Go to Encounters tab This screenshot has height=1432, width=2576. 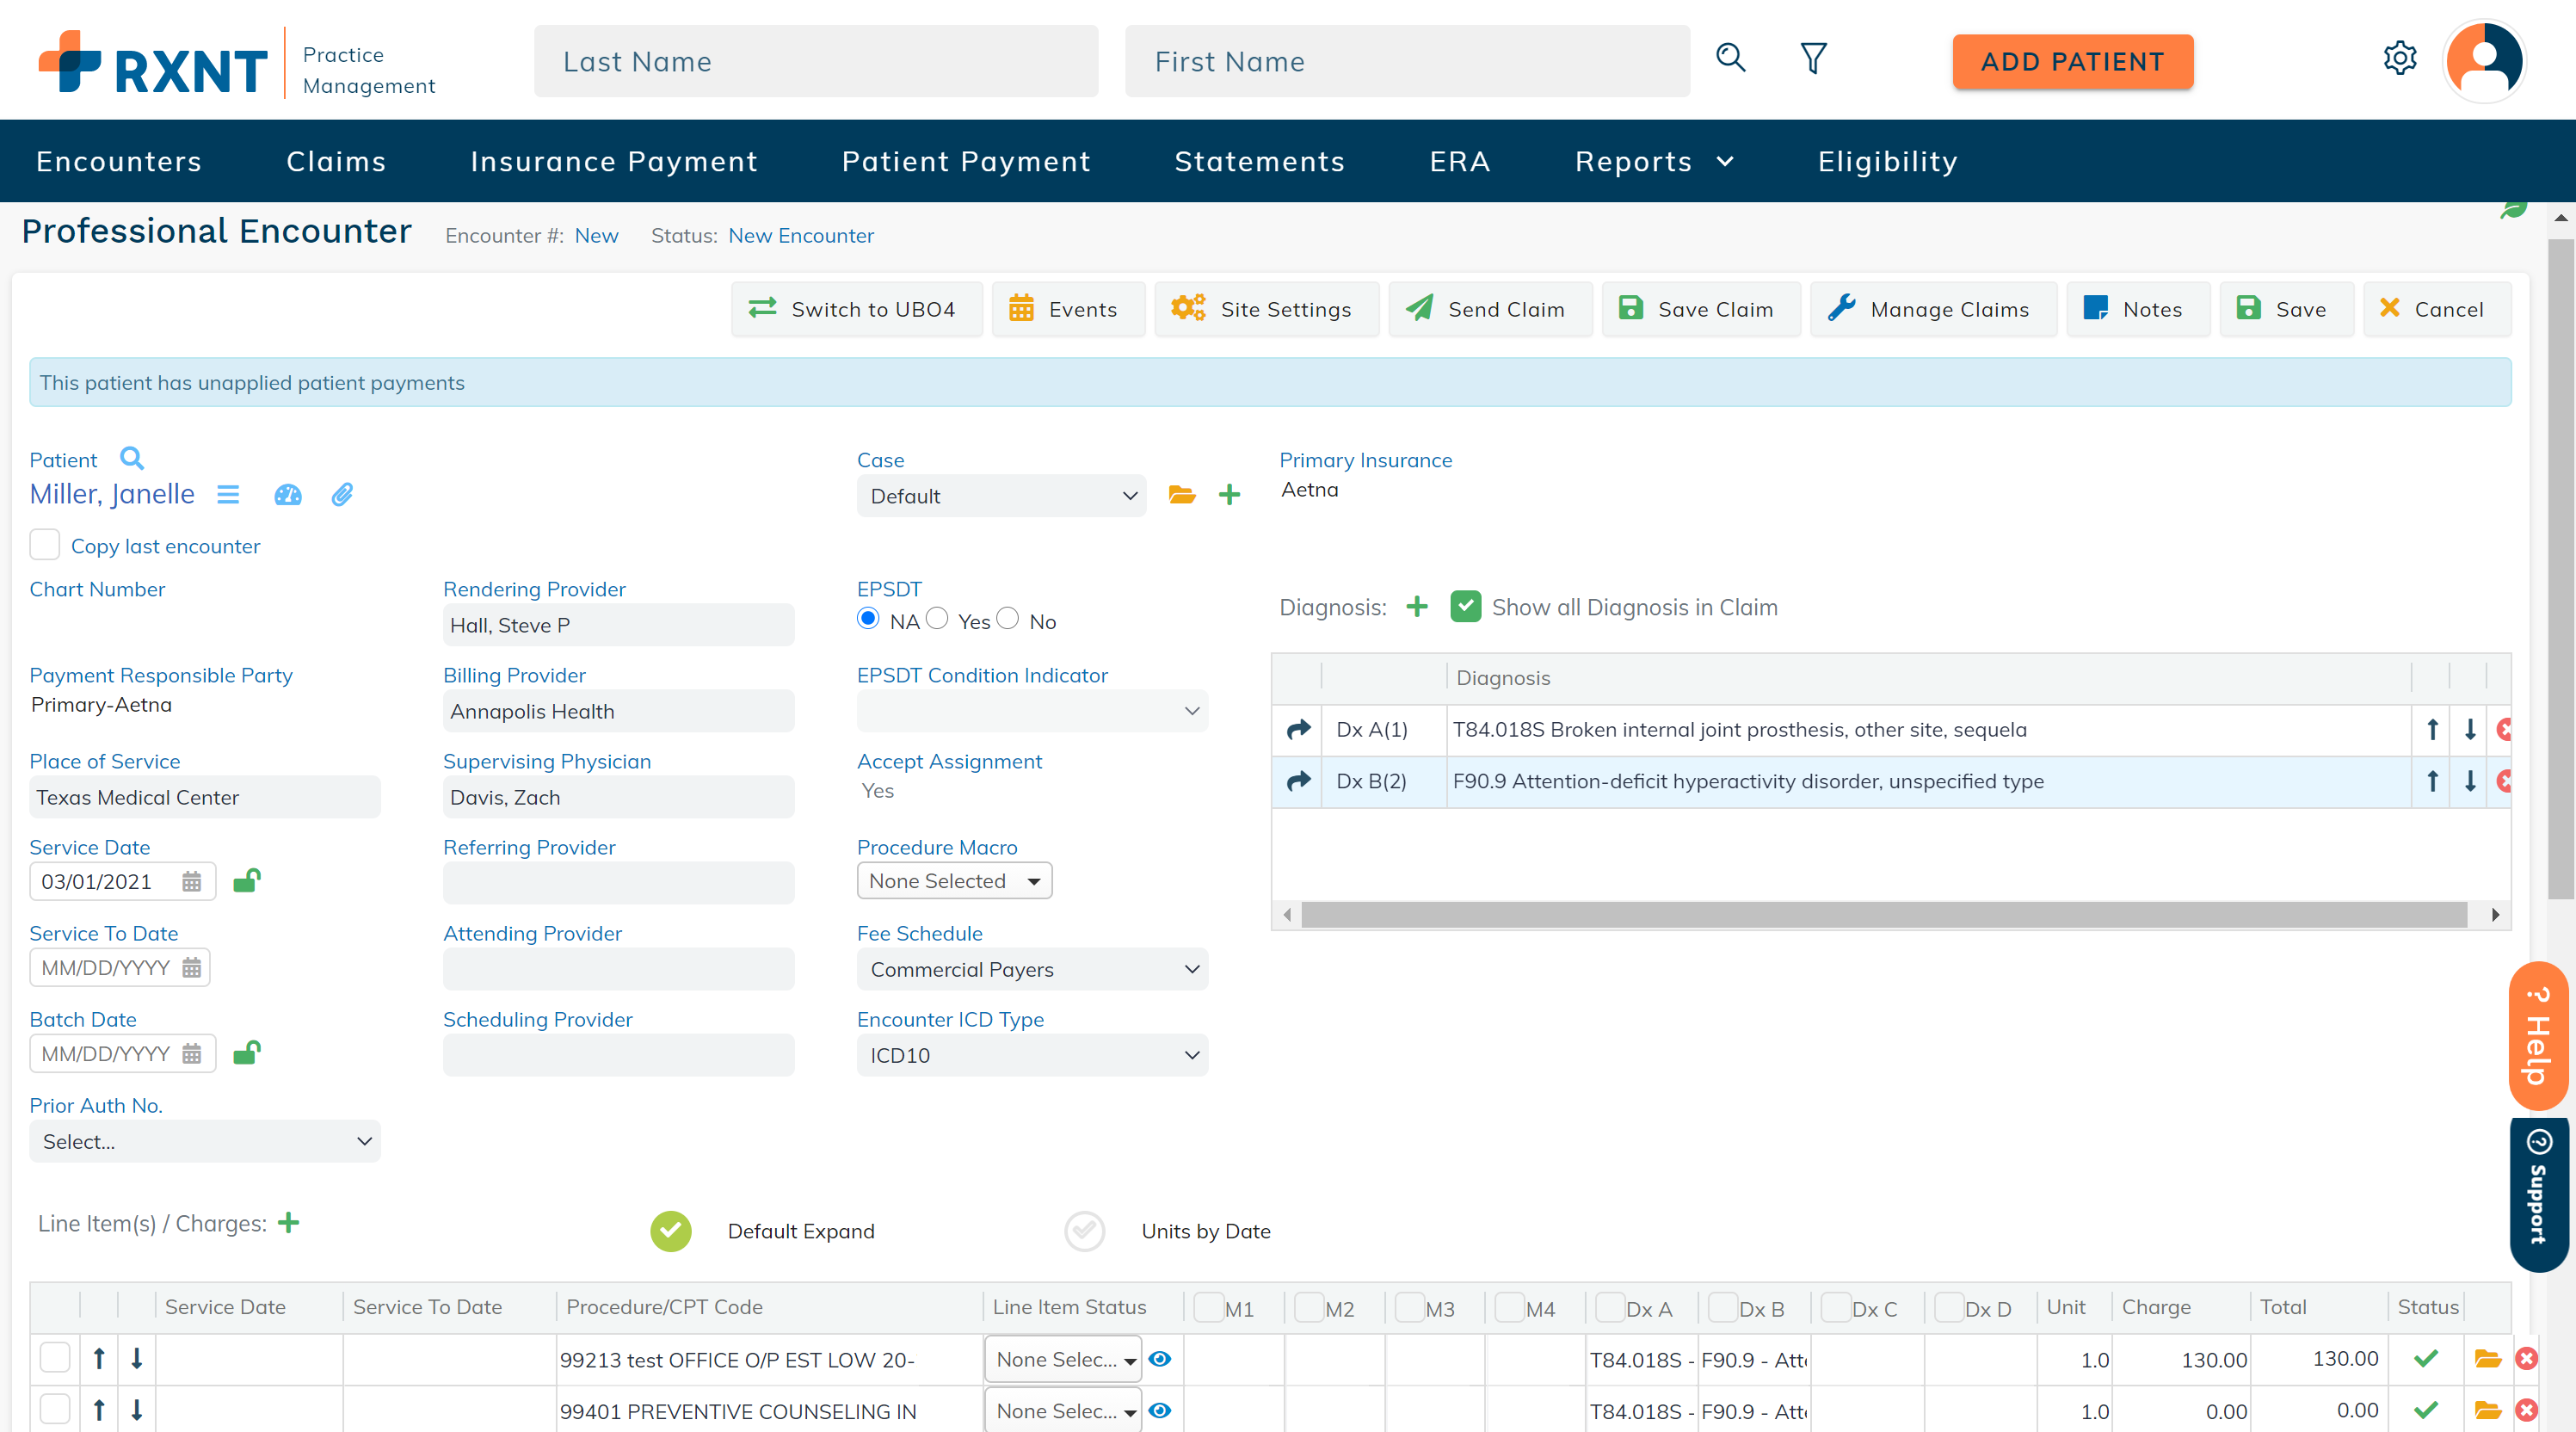tap(119, 161)
